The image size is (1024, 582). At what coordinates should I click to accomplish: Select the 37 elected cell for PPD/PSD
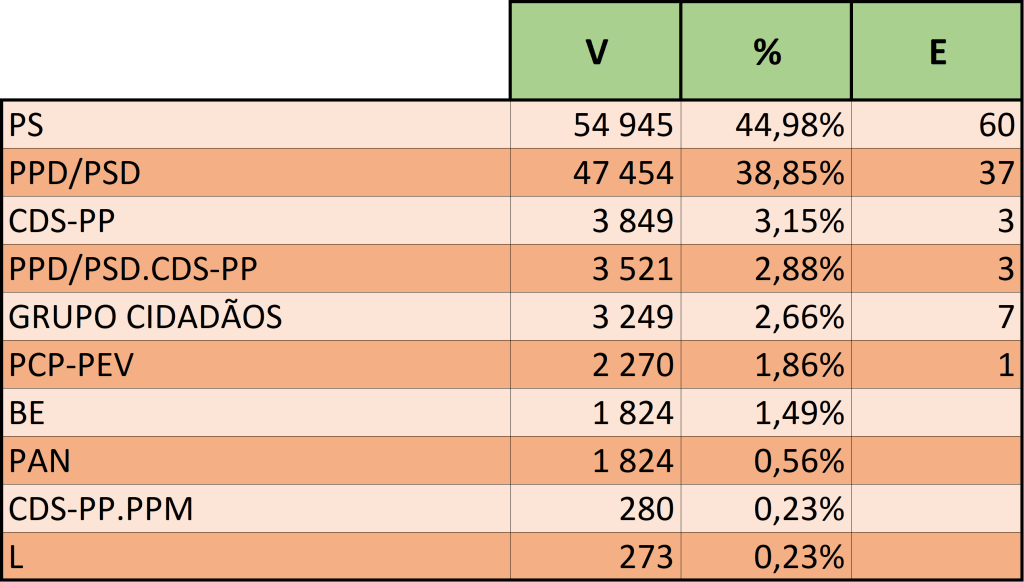point(997,173)
